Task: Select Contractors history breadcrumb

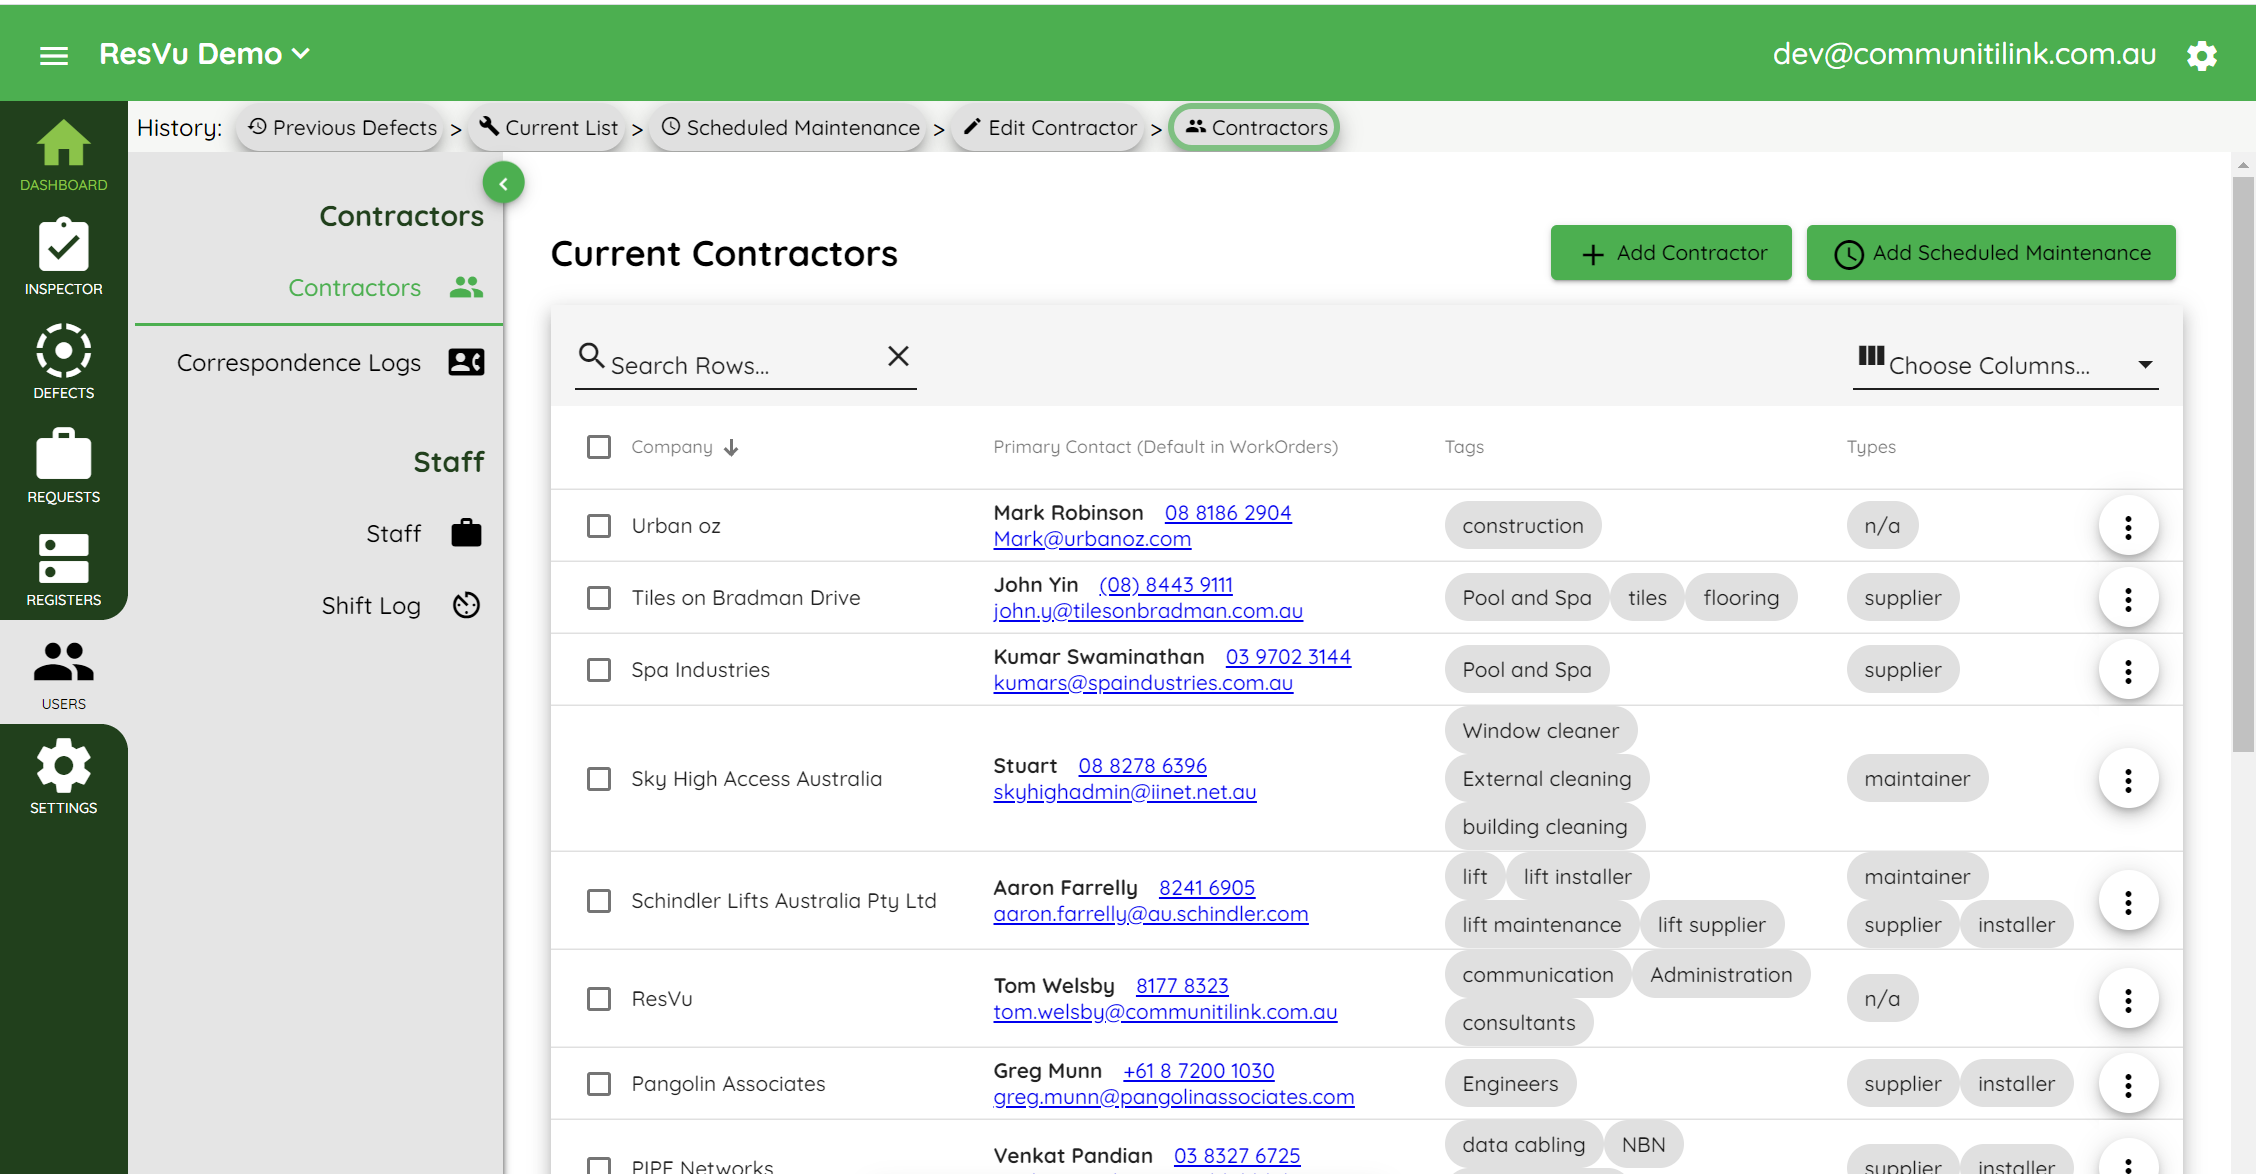Action: (1256, 128)
